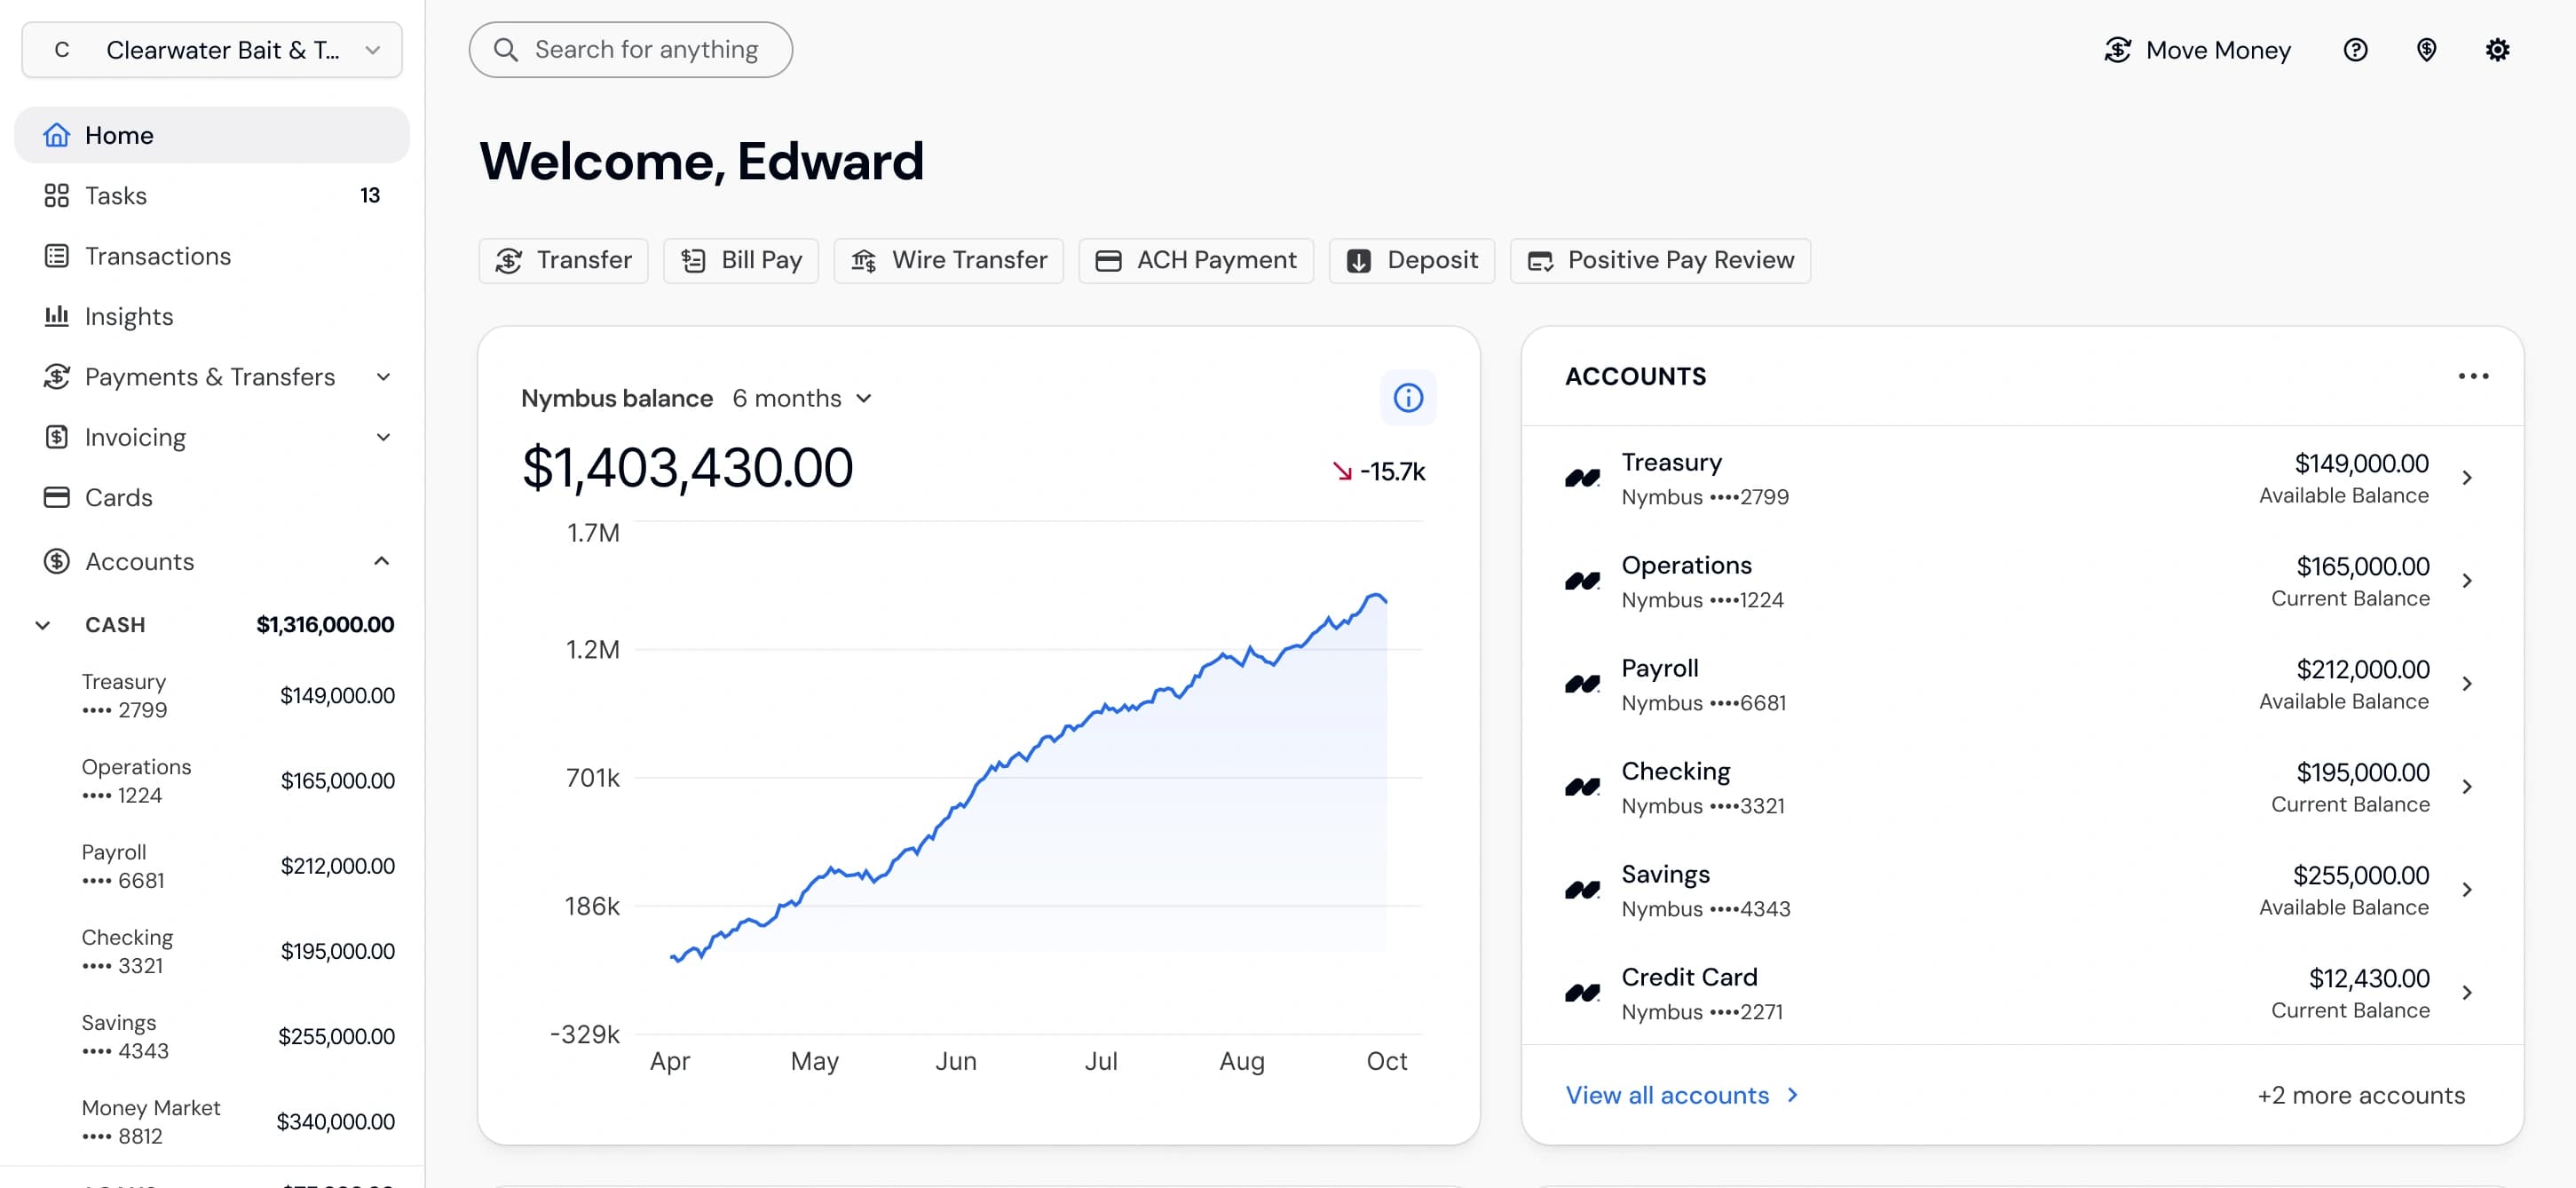Screen dimensions: 2576x1188
Task: Click the Treasury account Nymbus logo
Action: point(1583,478)
